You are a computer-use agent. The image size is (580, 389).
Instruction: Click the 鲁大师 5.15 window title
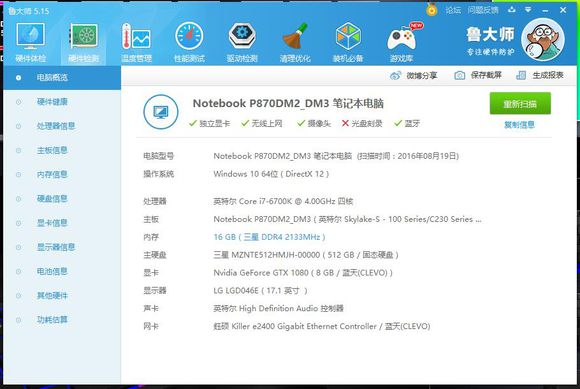tap(28, 11)
